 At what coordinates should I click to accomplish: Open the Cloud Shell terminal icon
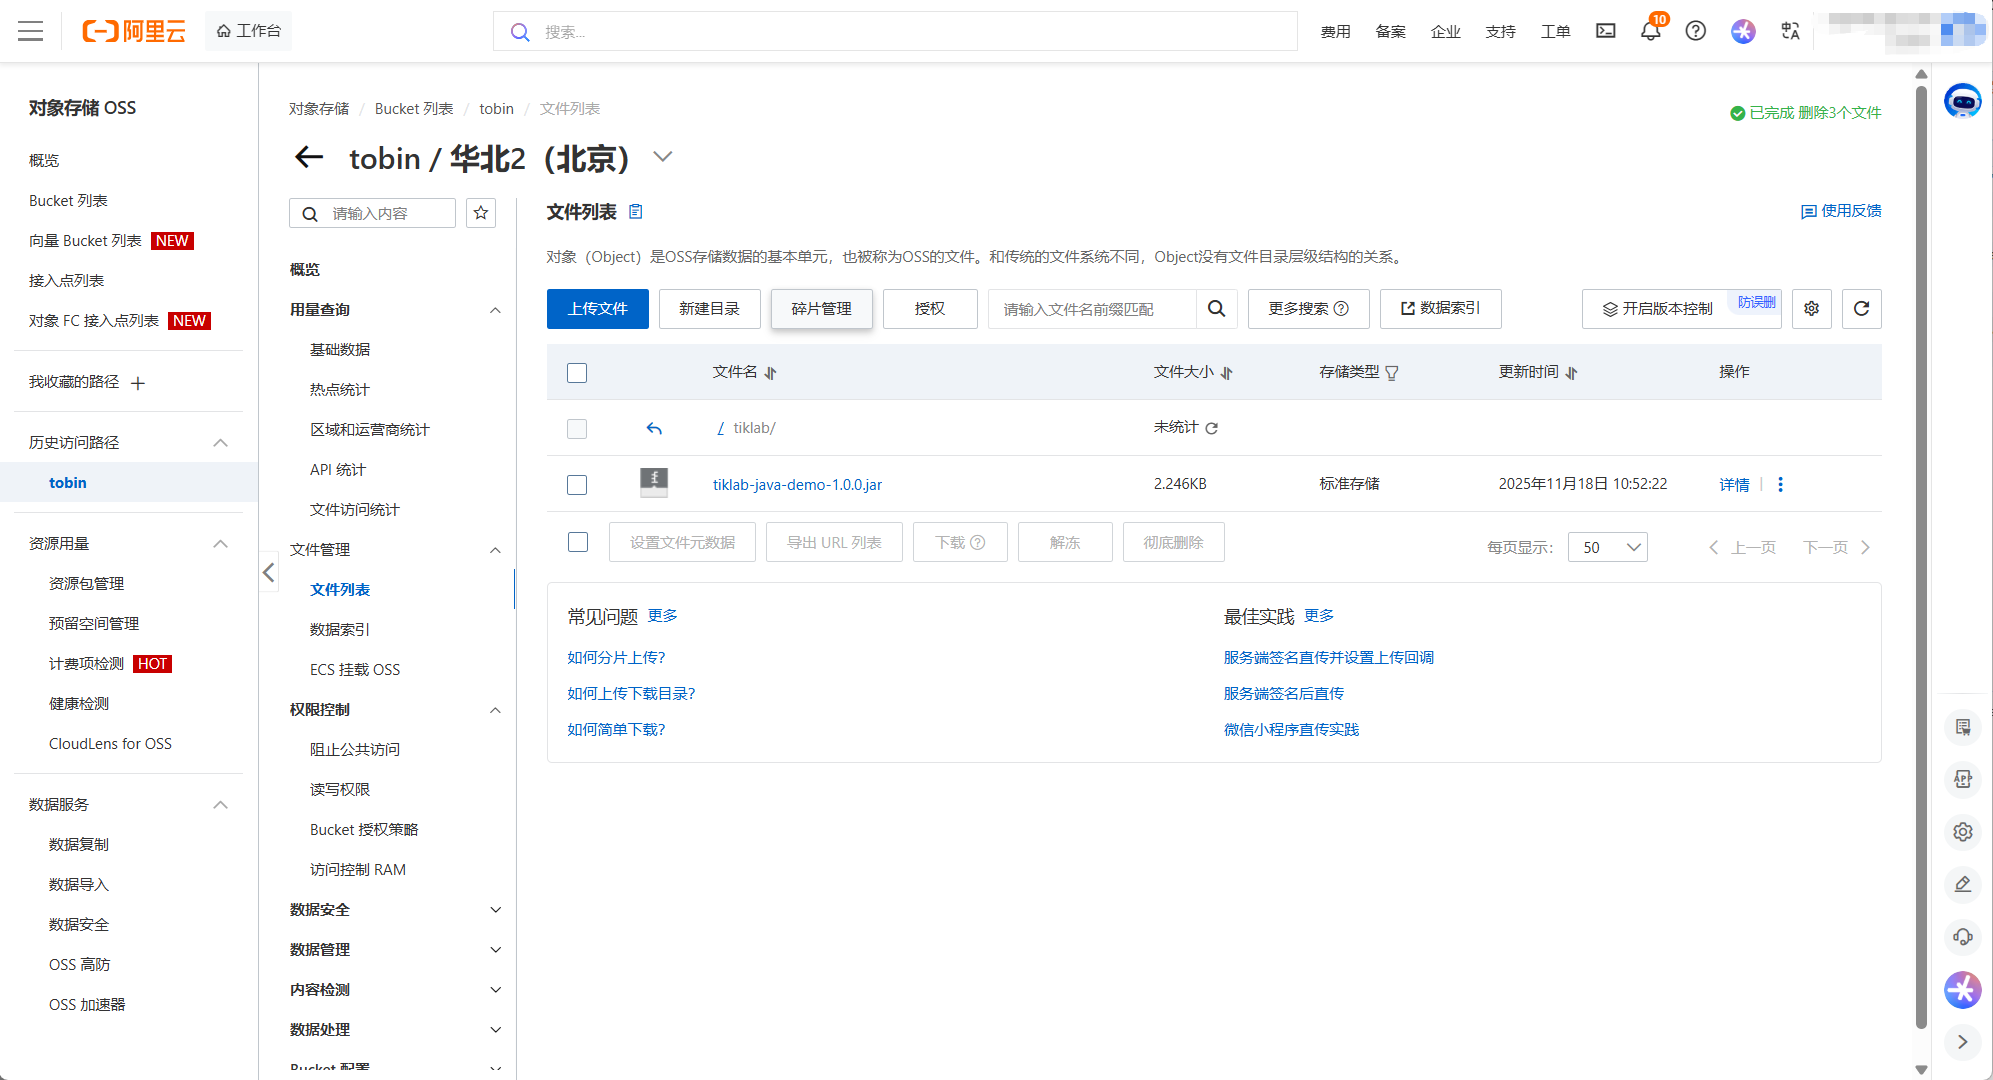pyautogui.click(x=1605, y=31)
